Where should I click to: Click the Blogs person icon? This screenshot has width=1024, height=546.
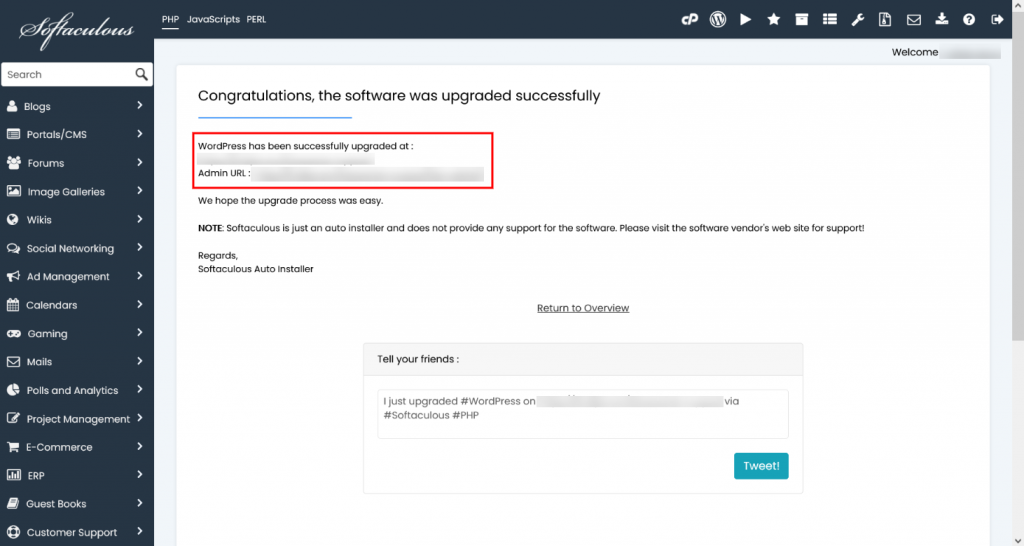tap(12, 106)
